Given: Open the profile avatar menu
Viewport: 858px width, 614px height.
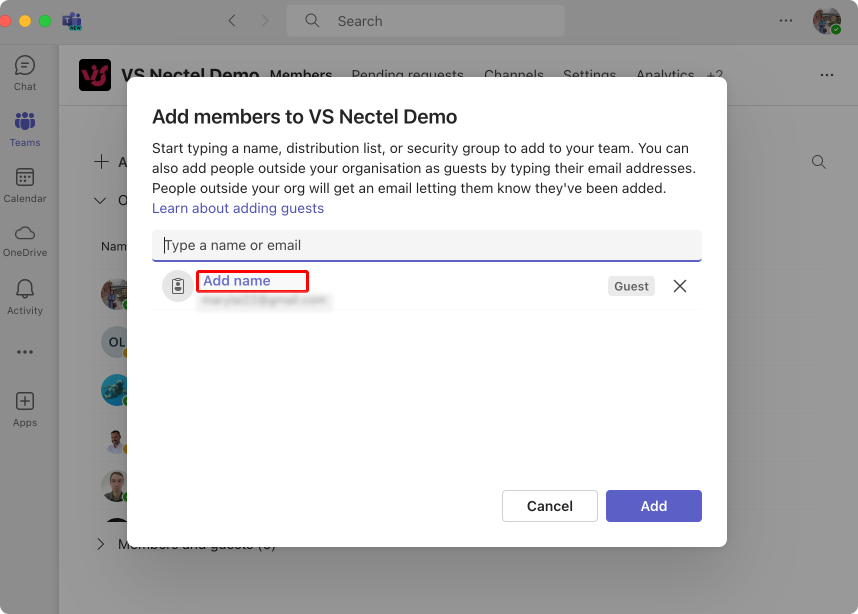Looking at the screenshot, I should [826, 21].
